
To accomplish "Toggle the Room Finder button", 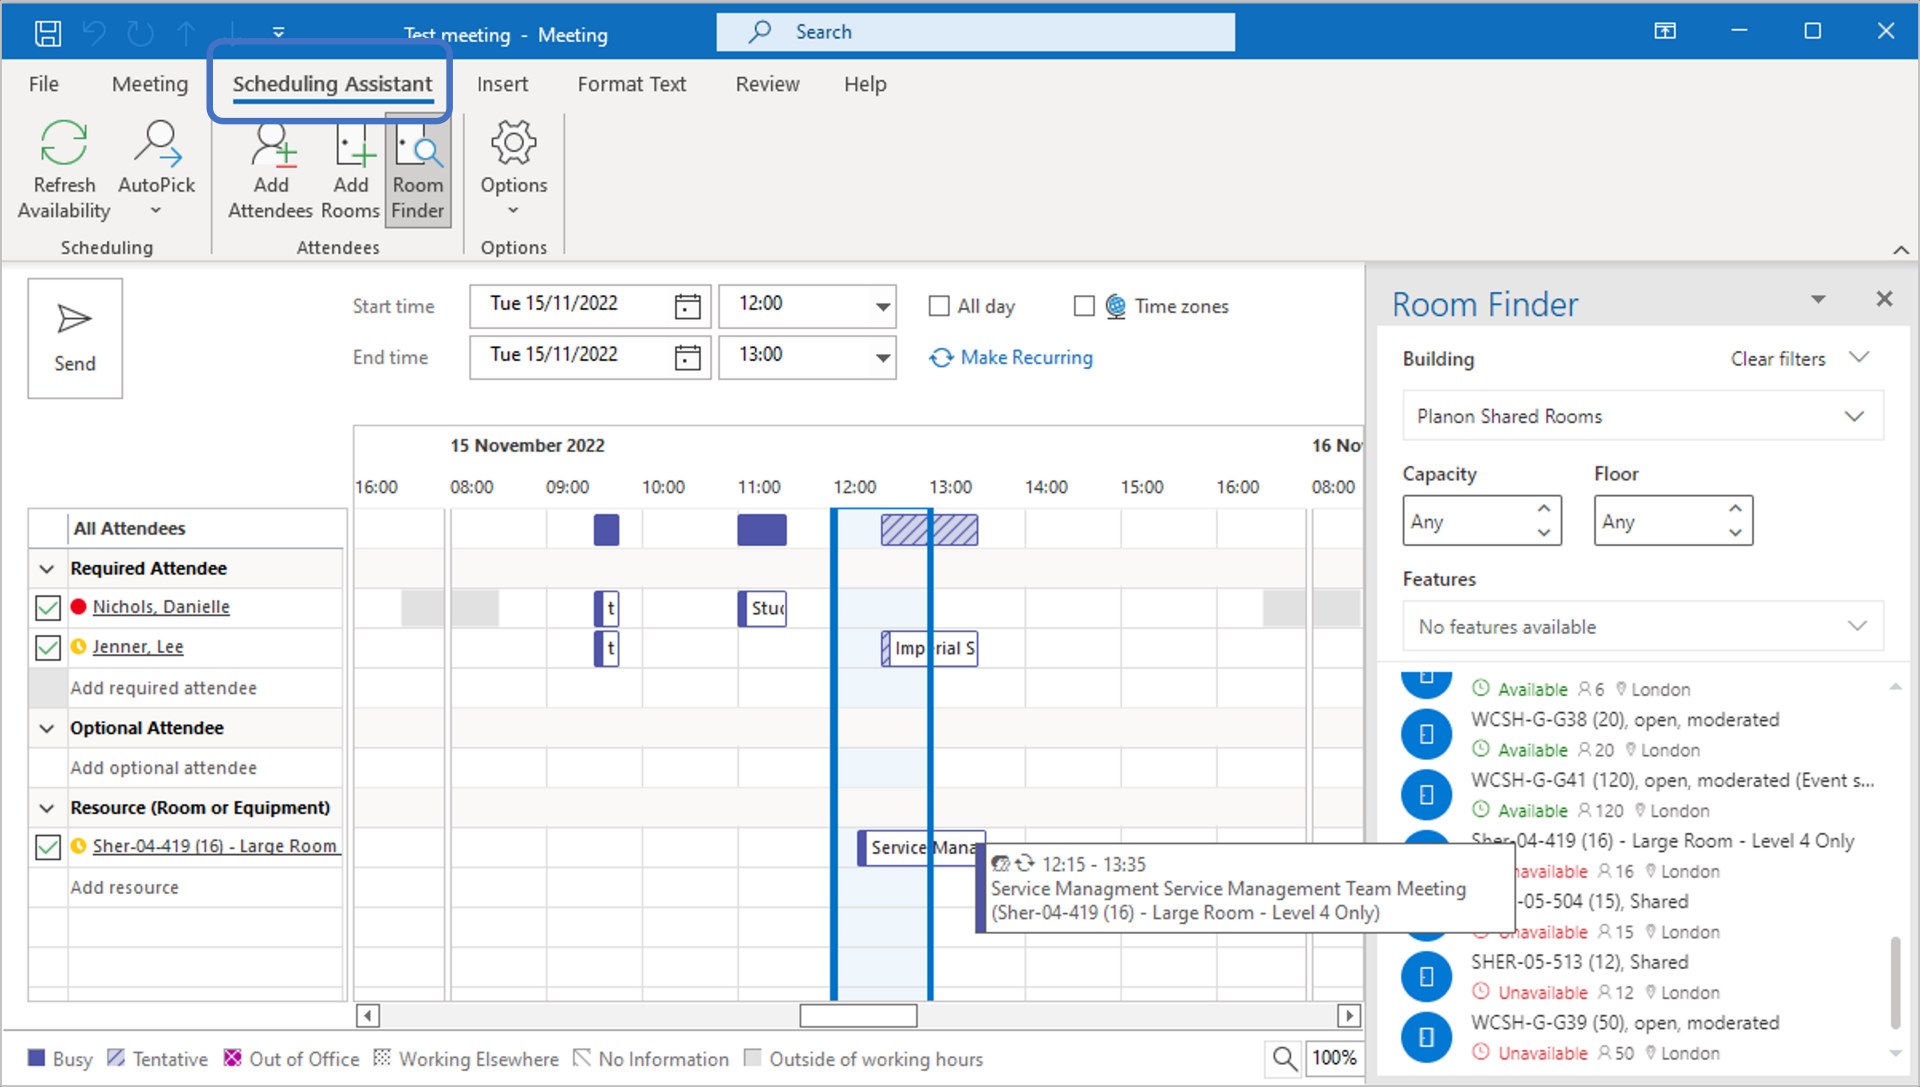I will tap(418, 170).
